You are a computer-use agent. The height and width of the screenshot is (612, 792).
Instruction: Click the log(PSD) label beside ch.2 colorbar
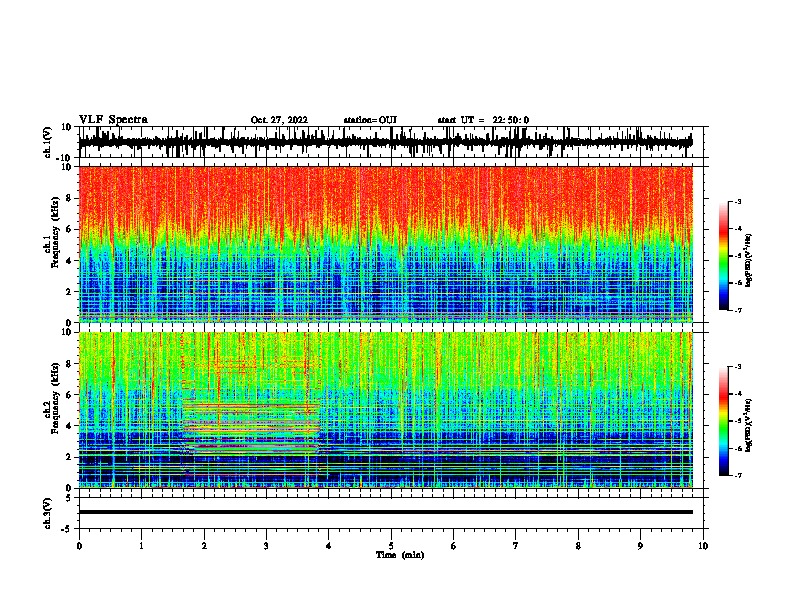tap(748, 426)
